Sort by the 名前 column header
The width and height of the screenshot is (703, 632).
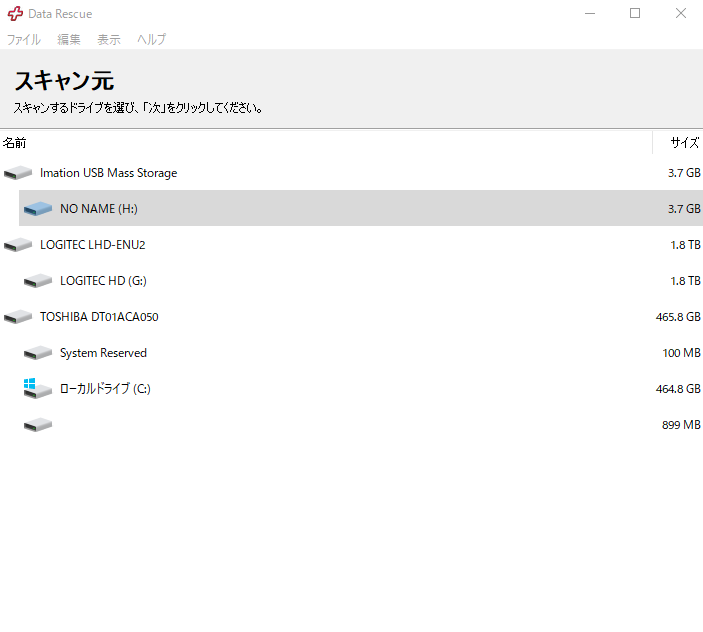click(15, 143)
